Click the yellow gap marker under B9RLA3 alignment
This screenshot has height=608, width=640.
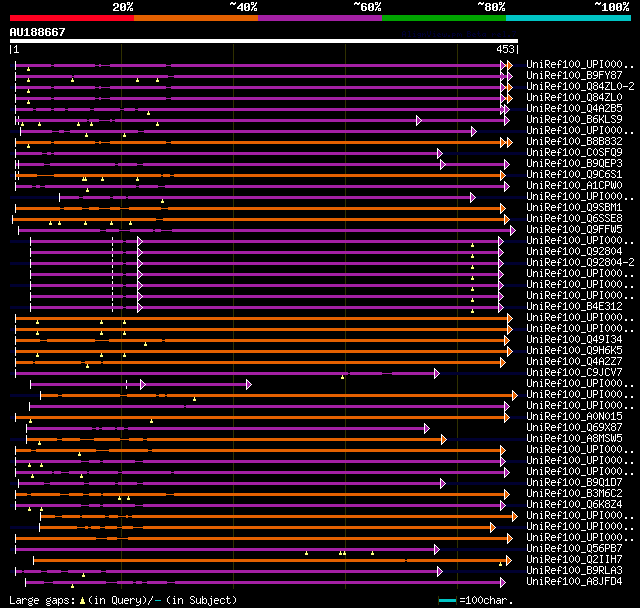(x=83, y=575)
